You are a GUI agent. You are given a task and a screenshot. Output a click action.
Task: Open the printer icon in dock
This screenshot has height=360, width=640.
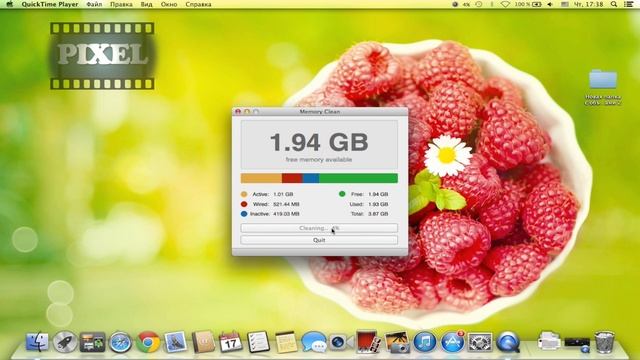(549, 341)
